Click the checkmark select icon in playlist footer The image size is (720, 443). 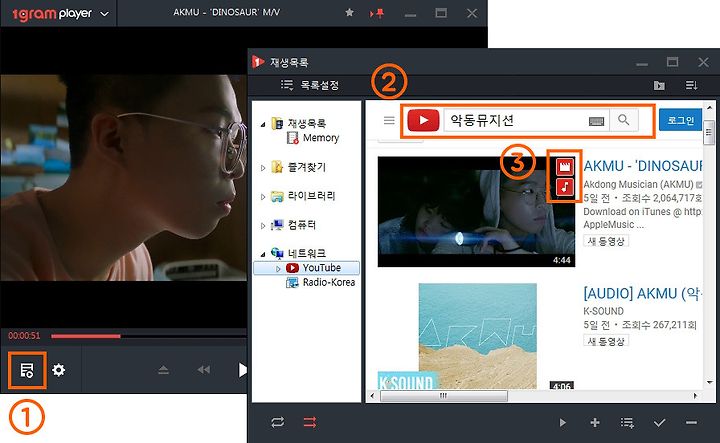coord(659,422)
